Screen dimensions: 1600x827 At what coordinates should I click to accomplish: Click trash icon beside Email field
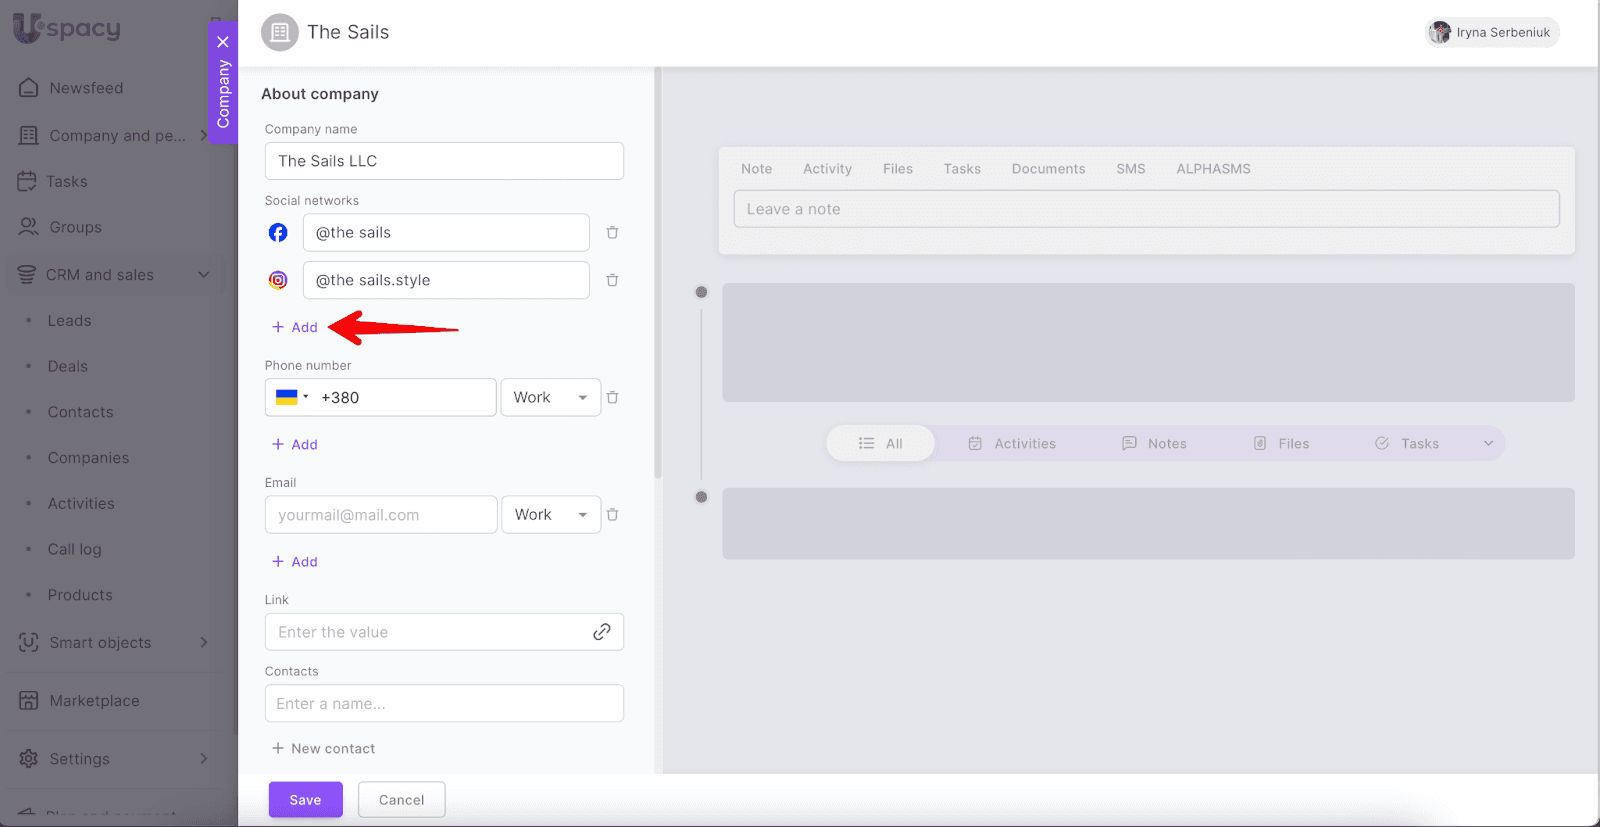pos(612,515)
